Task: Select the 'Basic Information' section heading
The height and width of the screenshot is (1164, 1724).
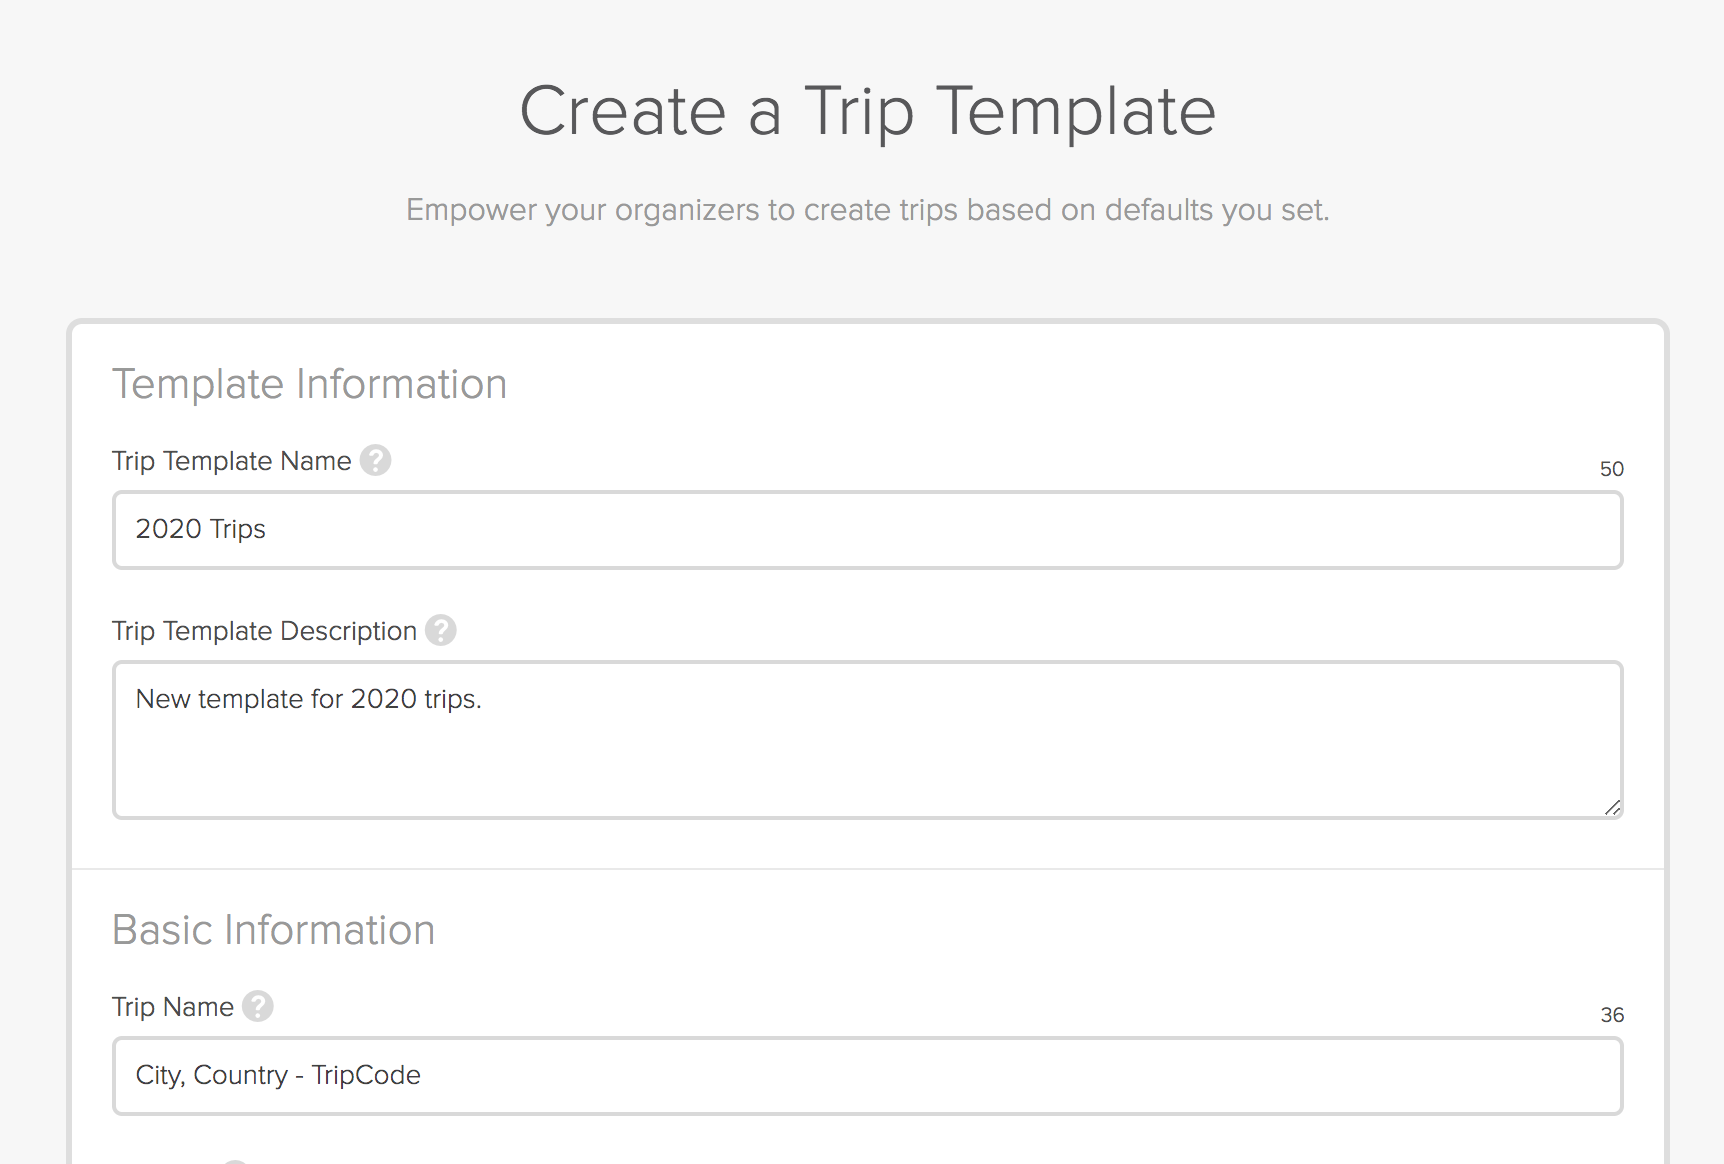Action: pos(274,930)
